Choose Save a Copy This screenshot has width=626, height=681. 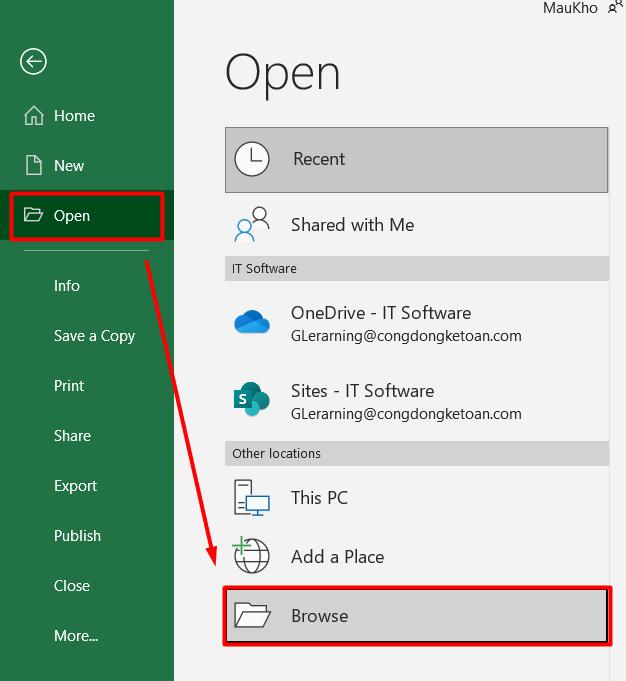pyautogui.click(x=87, y=336)
